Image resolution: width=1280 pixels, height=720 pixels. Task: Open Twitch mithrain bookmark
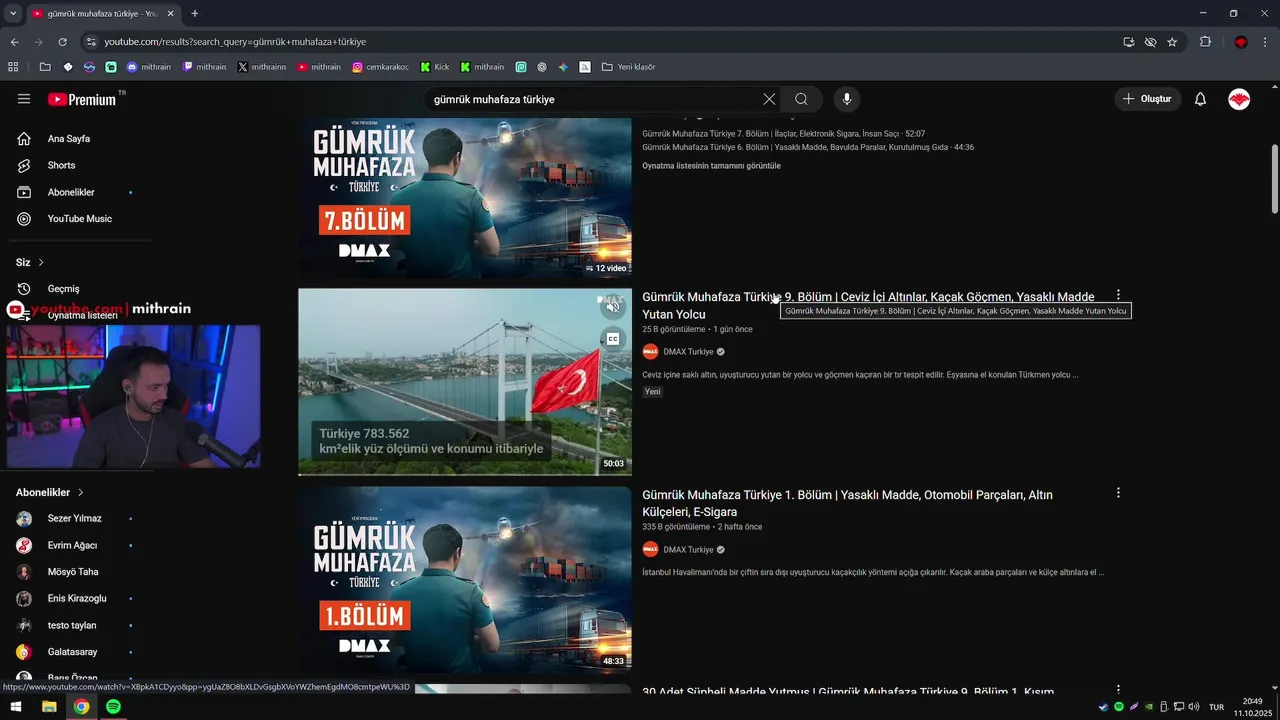[204, 67]
